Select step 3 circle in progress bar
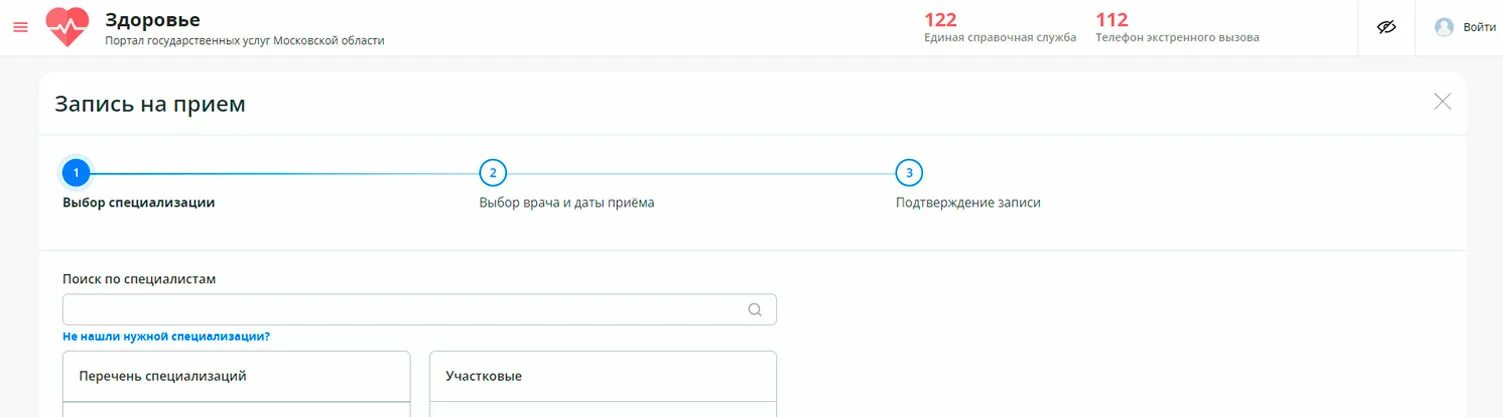The image size is (1503, 417). click(x=909, y=173)
